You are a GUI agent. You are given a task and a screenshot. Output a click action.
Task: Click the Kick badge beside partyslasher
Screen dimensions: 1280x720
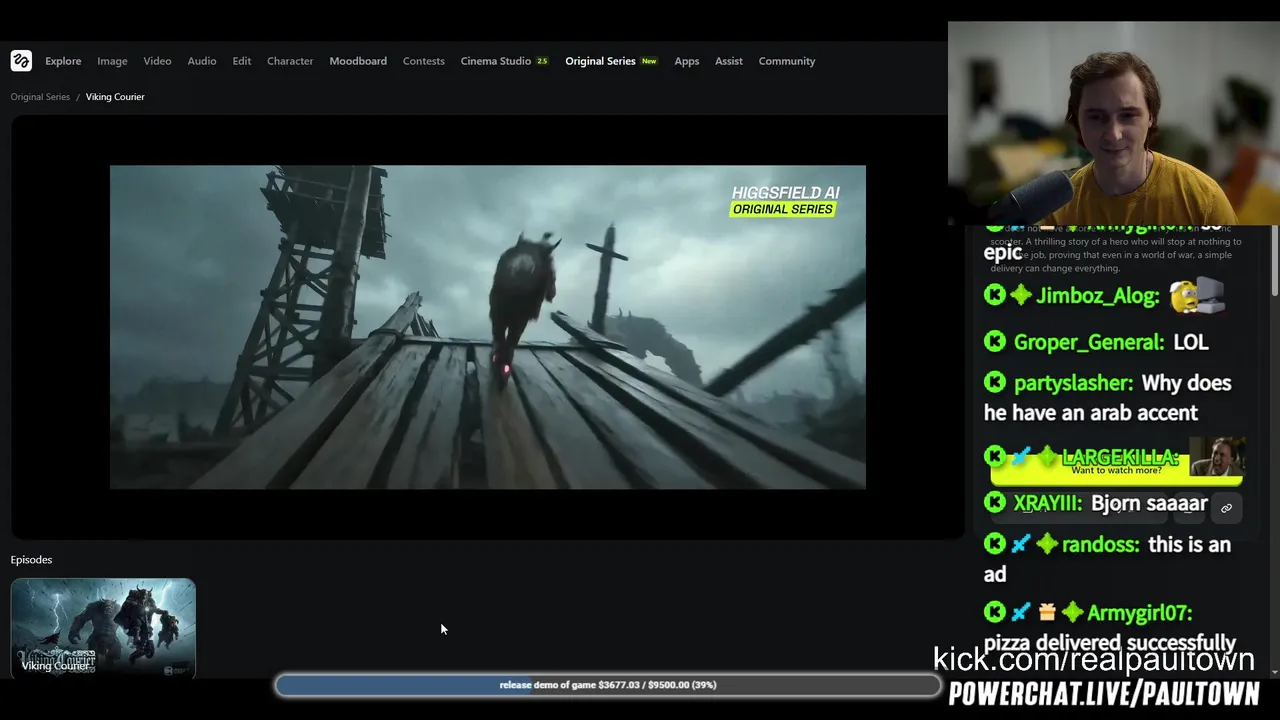995,383
